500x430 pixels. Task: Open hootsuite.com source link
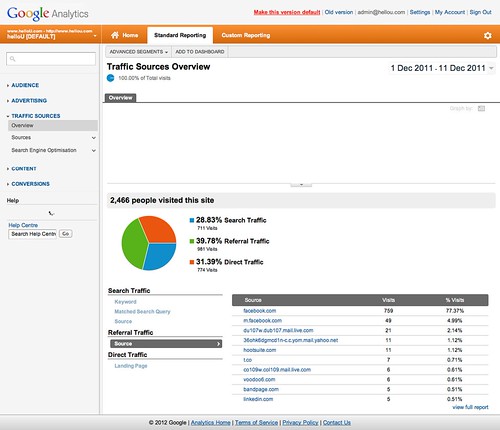tap(260, 350)
